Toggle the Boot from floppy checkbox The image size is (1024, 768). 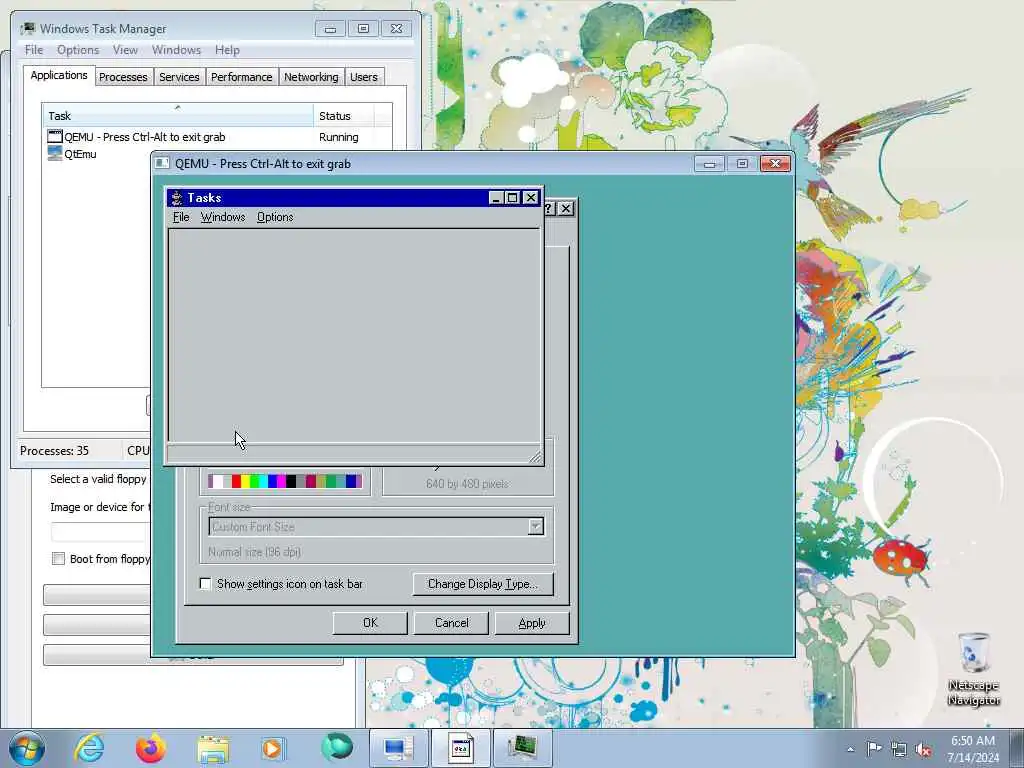pos(58,558)
